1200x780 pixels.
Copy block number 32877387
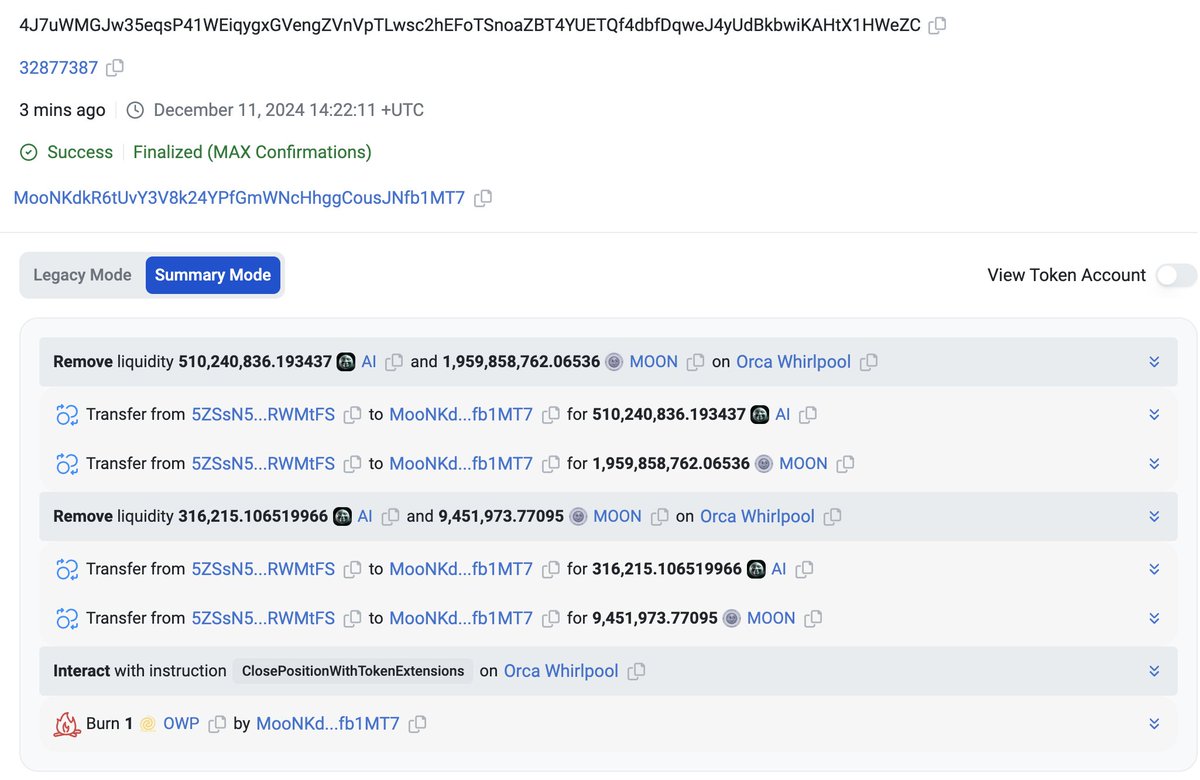115,68
